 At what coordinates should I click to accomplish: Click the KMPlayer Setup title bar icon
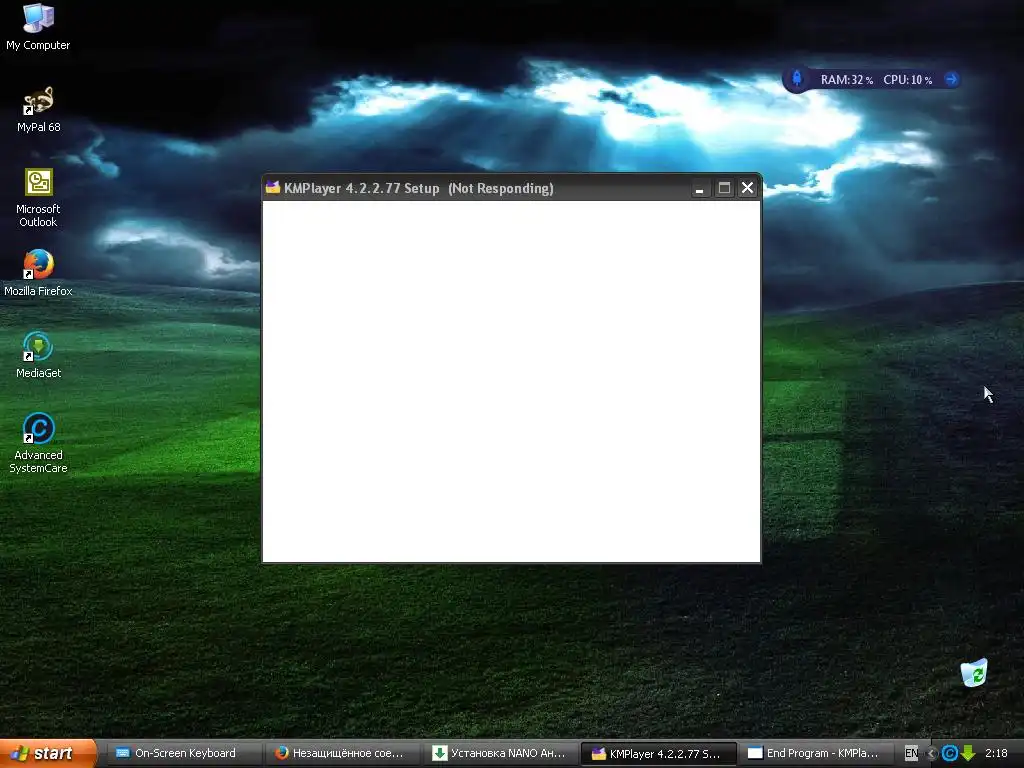coord(272,187)
